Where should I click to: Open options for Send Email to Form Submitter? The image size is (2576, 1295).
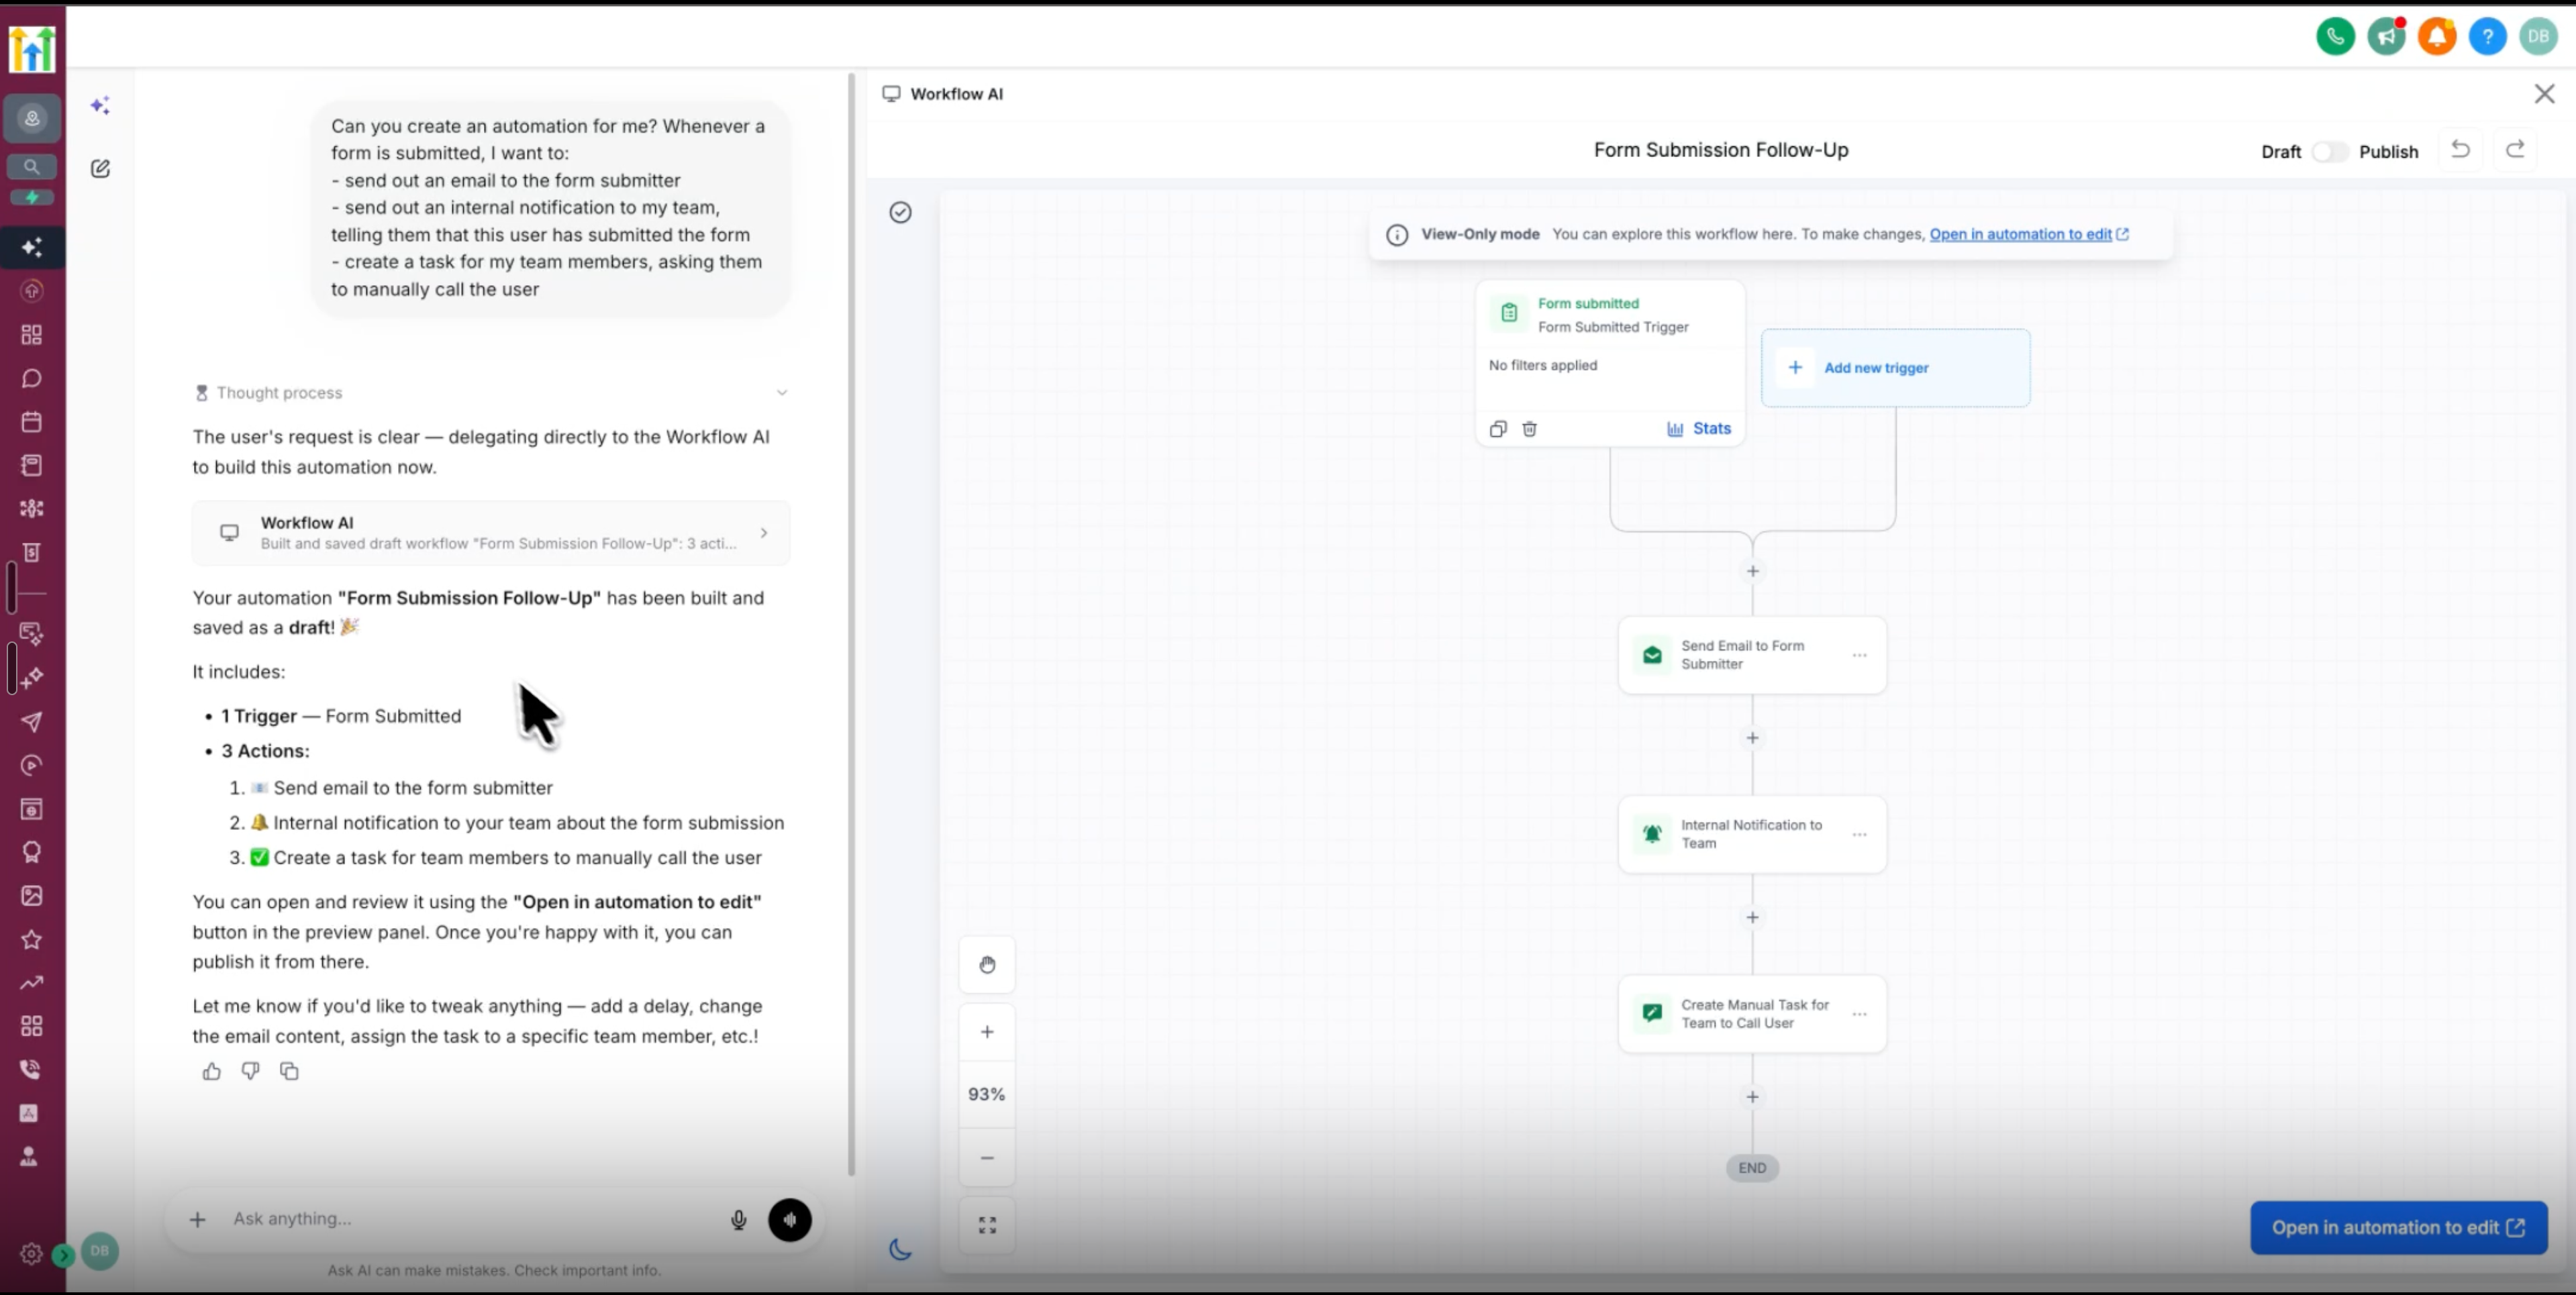coord(1859,655)
